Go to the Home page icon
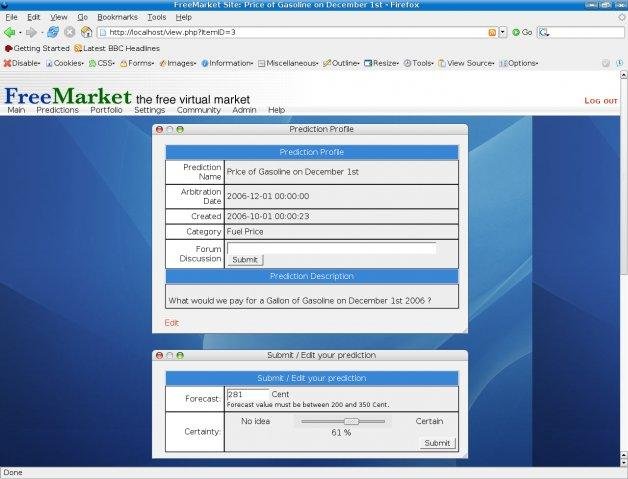 86,32
